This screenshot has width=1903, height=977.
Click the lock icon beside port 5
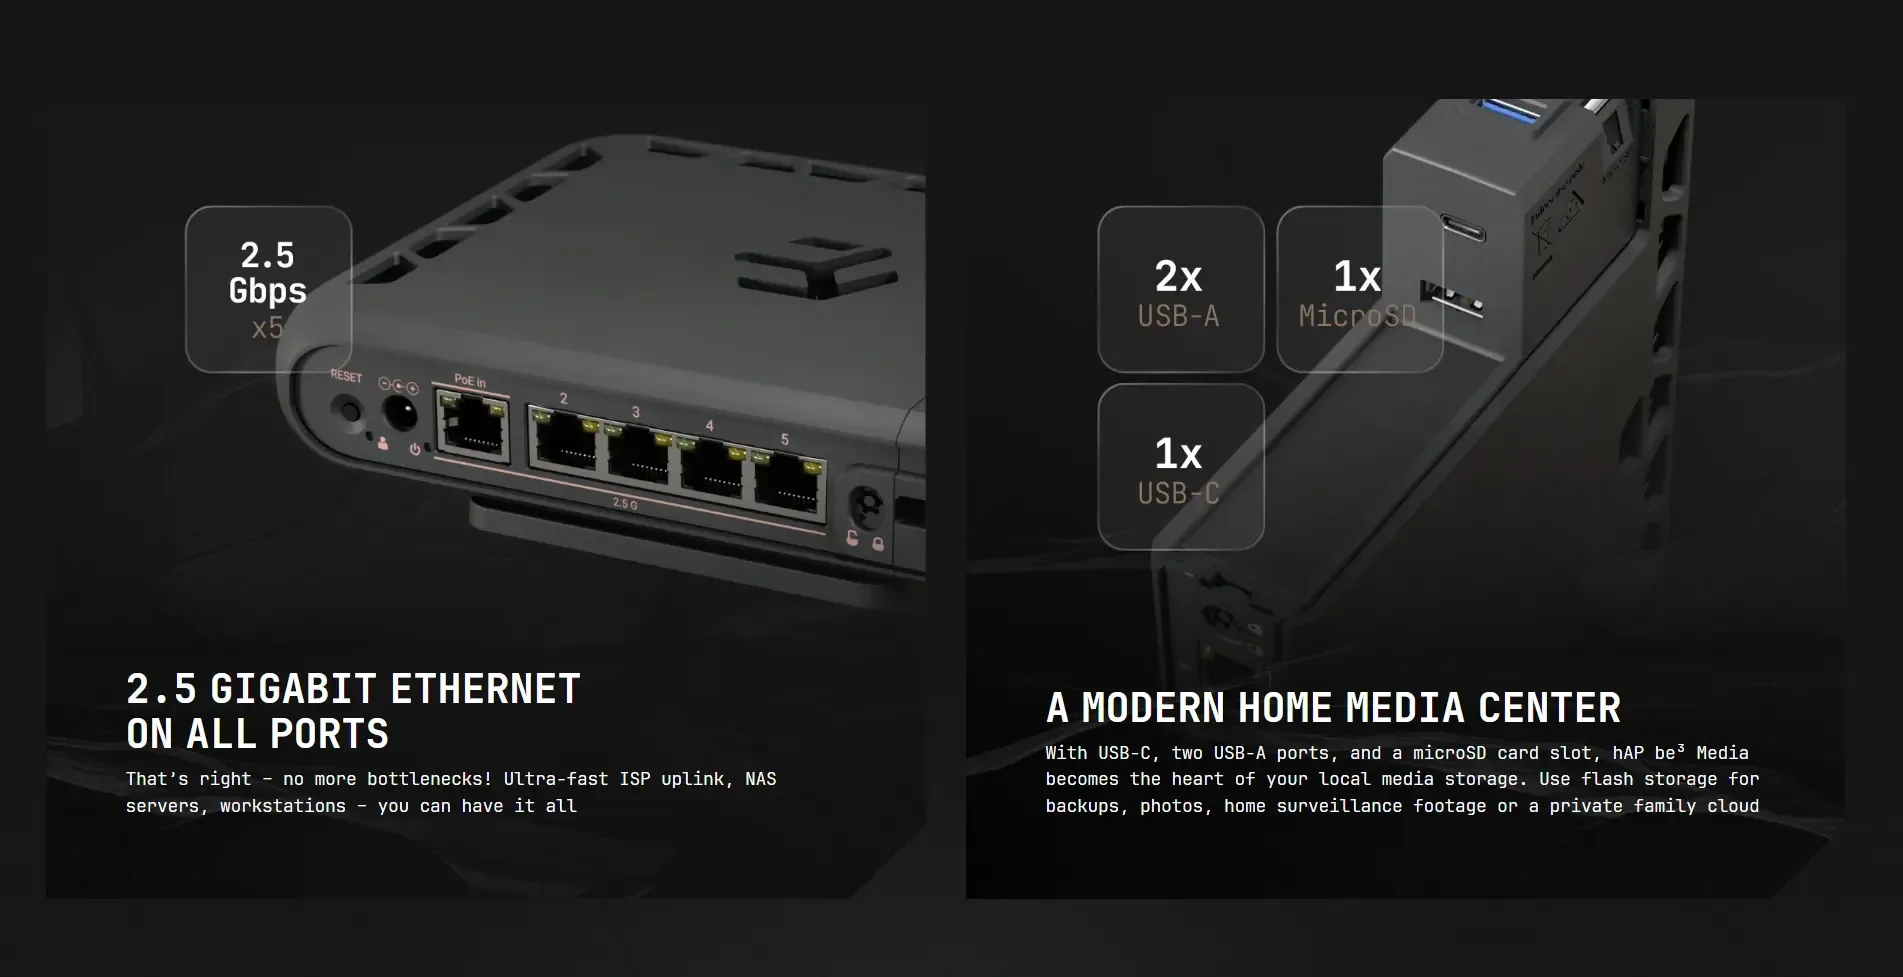click(x=878, y=544)
